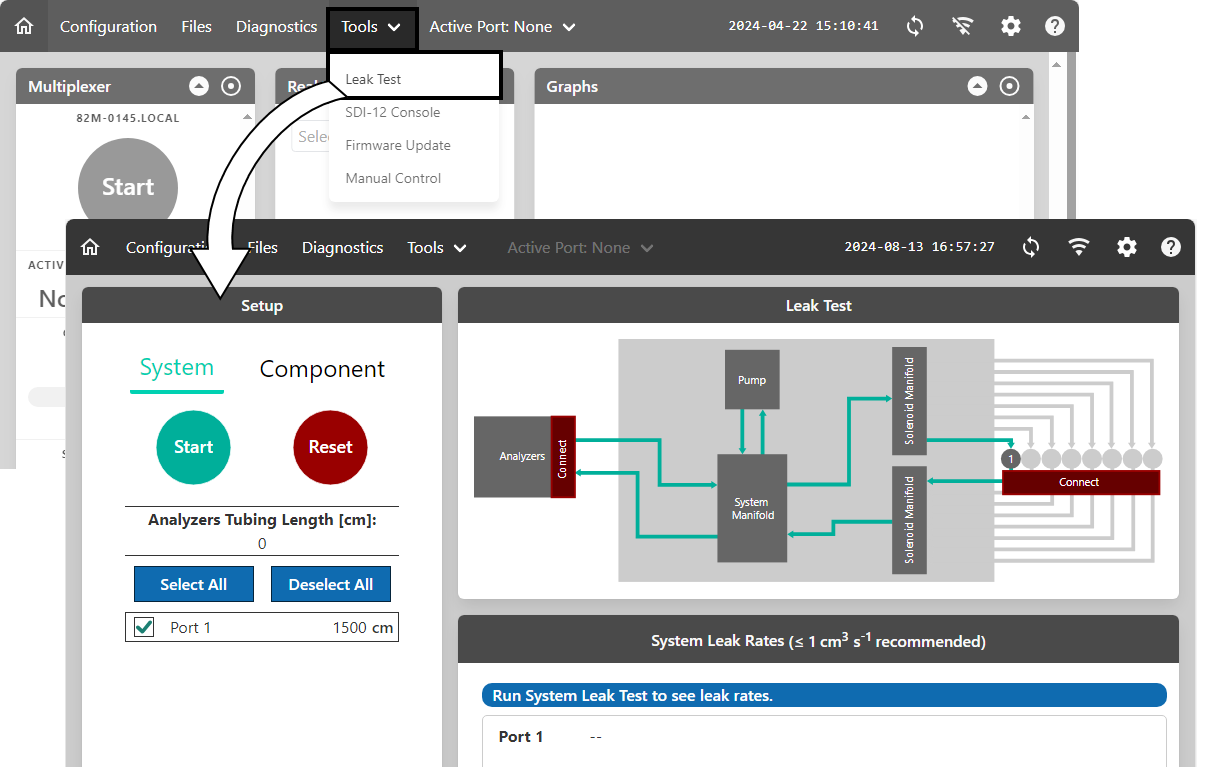Select Leak Test from Tools menu

tap(414, 79)
